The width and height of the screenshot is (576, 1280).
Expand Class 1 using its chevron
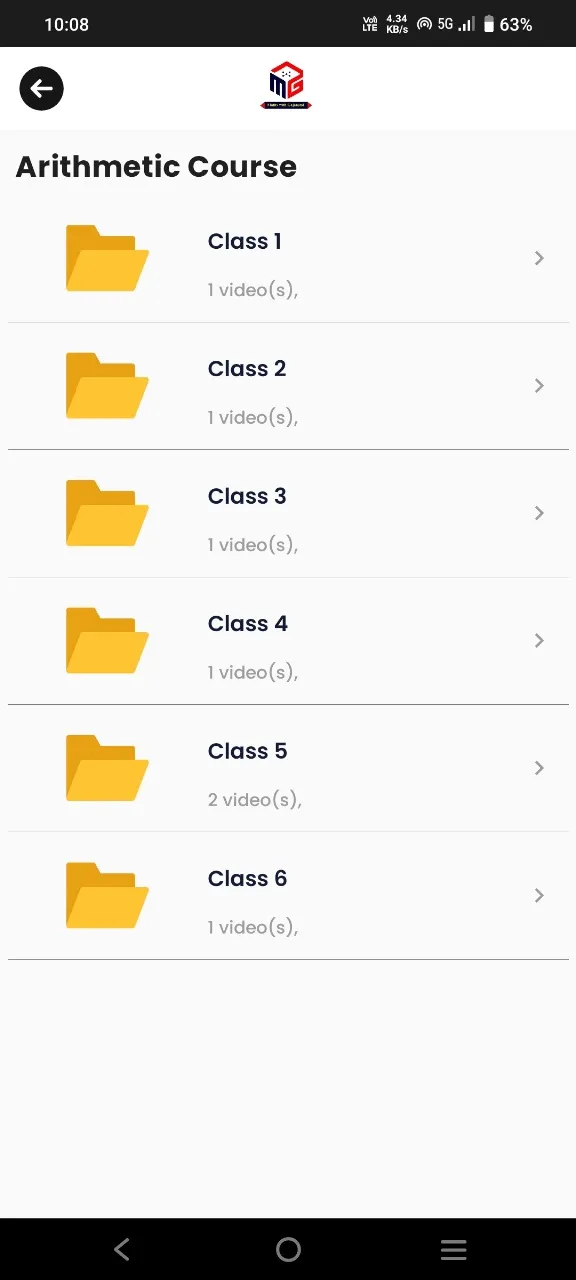(539, 258)
